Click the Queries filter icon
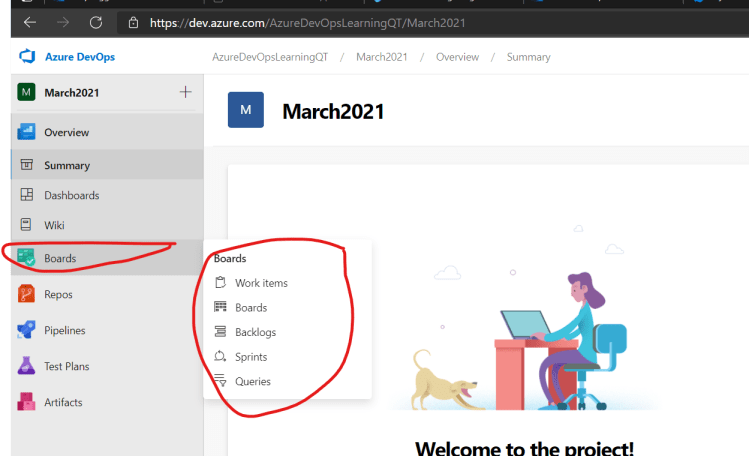 click(220, 380)
